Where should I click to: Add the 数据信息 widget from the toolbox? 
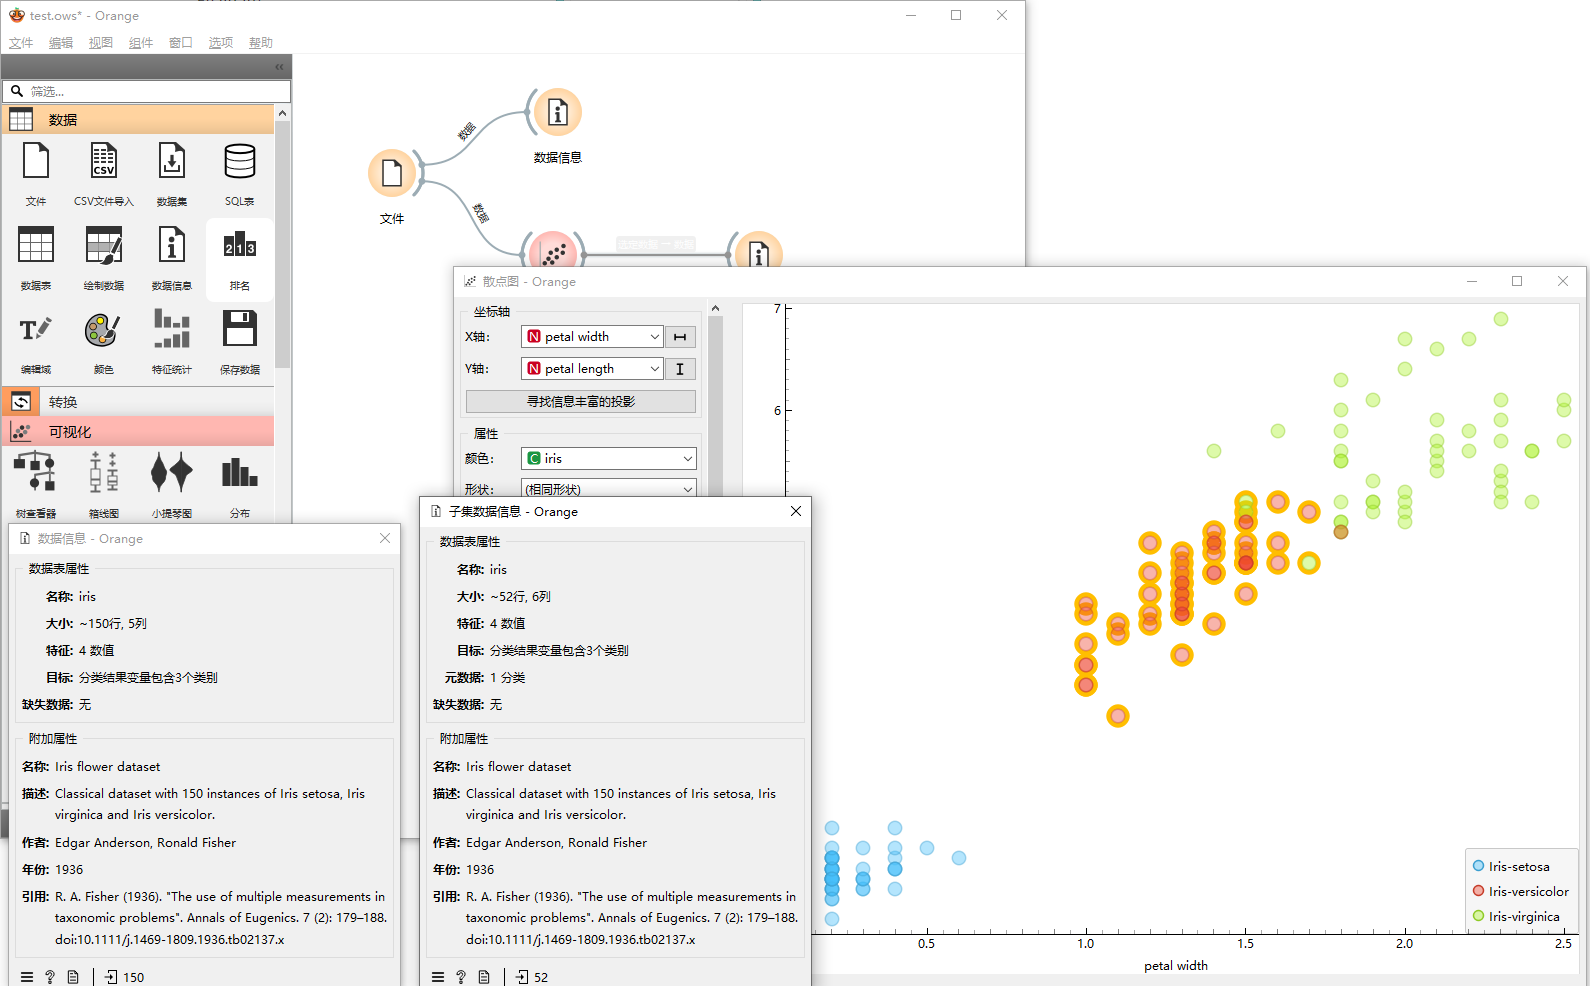(172, 258)
